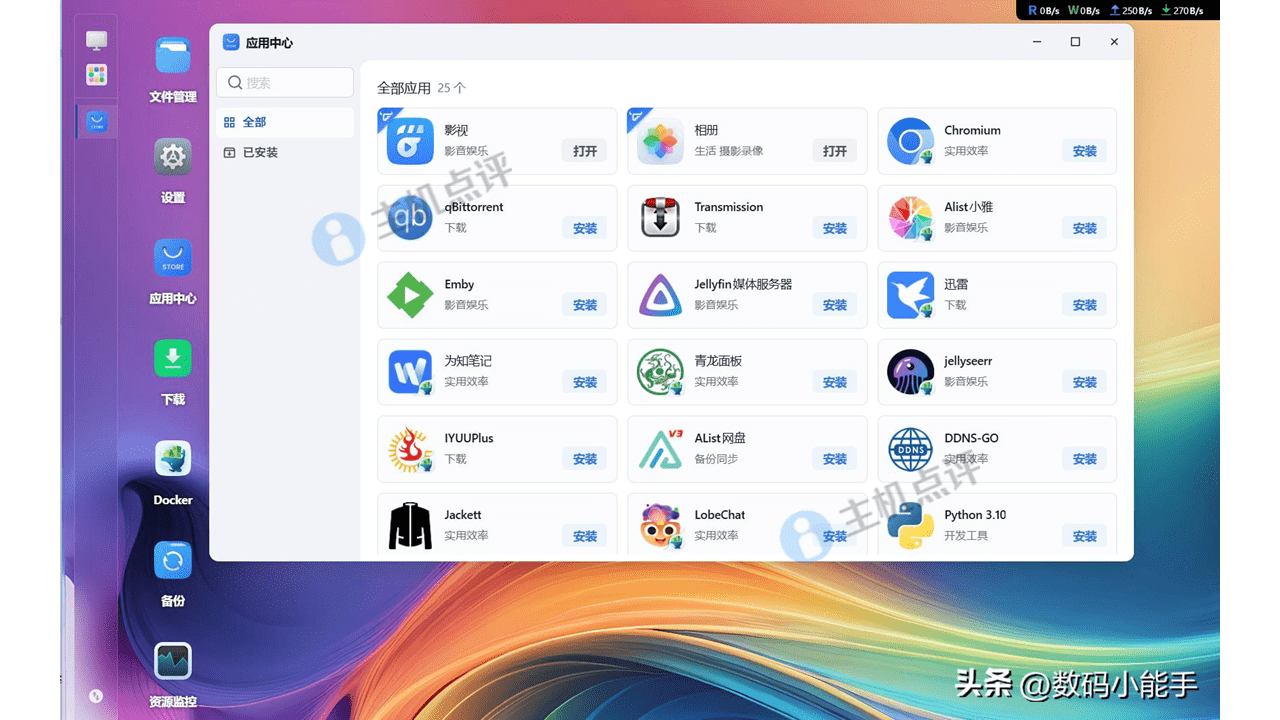Install 青龙面板 with its 安装 button
Image resolution: width=1280 pixels, height=720 pixels.
tap(835, 382)
